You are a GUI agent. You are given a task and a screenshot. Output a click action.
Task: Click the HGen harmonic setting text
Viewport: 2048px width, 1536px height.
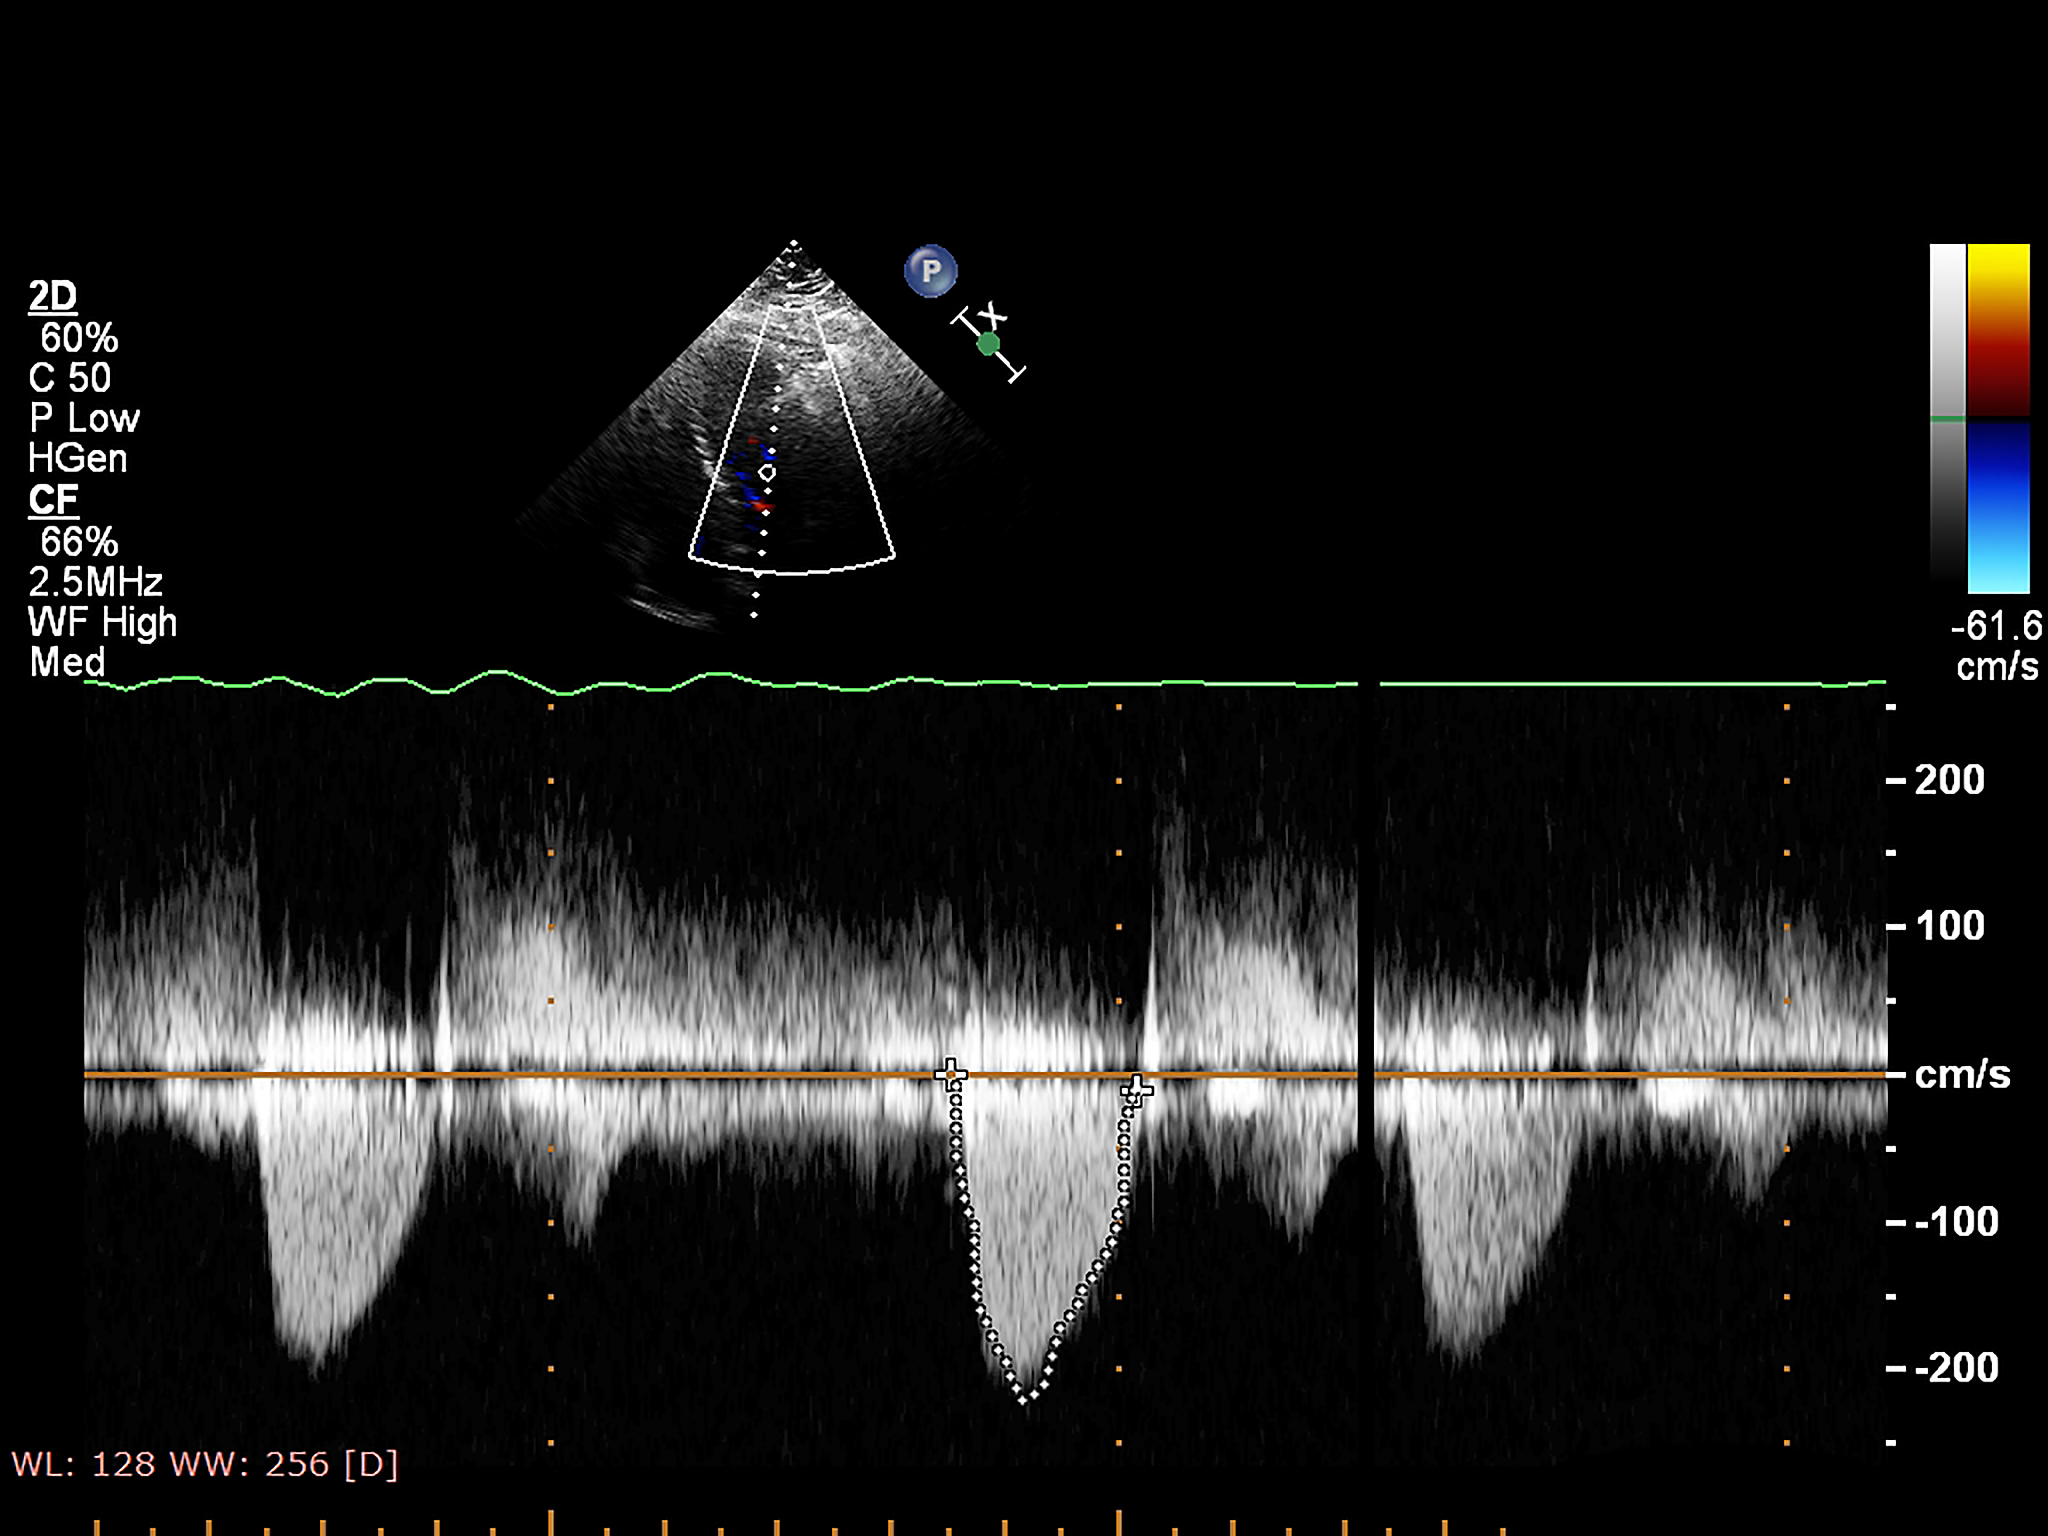(78, 459)
